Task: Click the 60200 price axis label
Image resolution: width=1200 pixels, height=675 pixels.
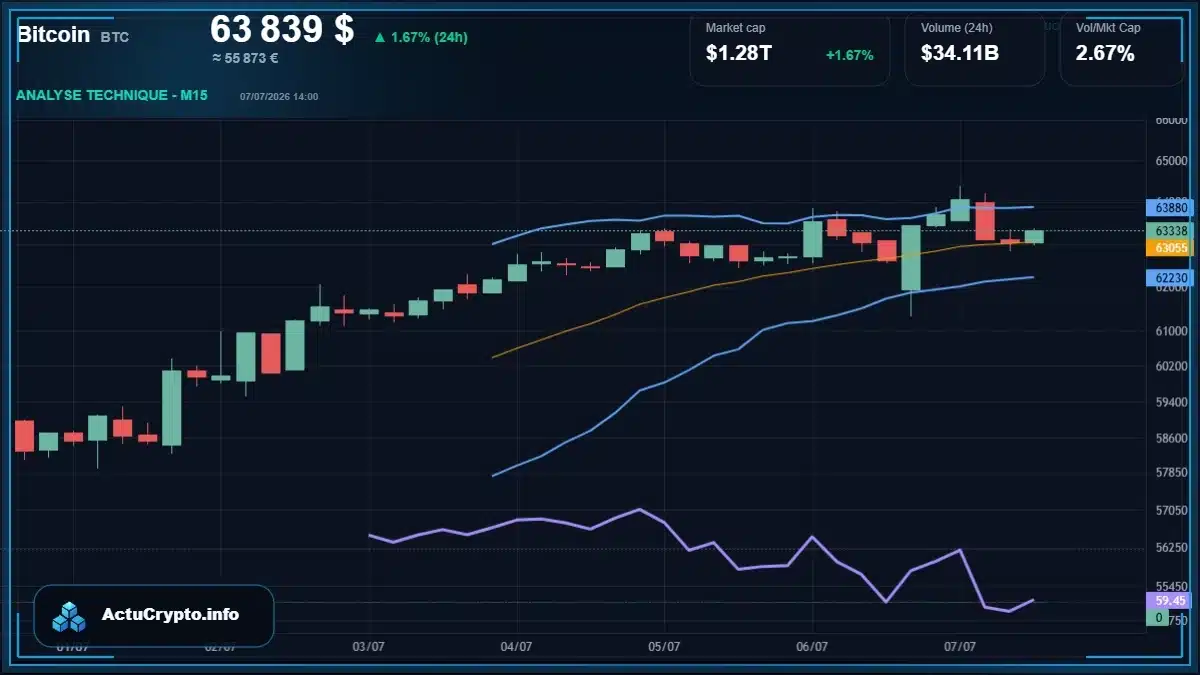Action: [1171, 367]
